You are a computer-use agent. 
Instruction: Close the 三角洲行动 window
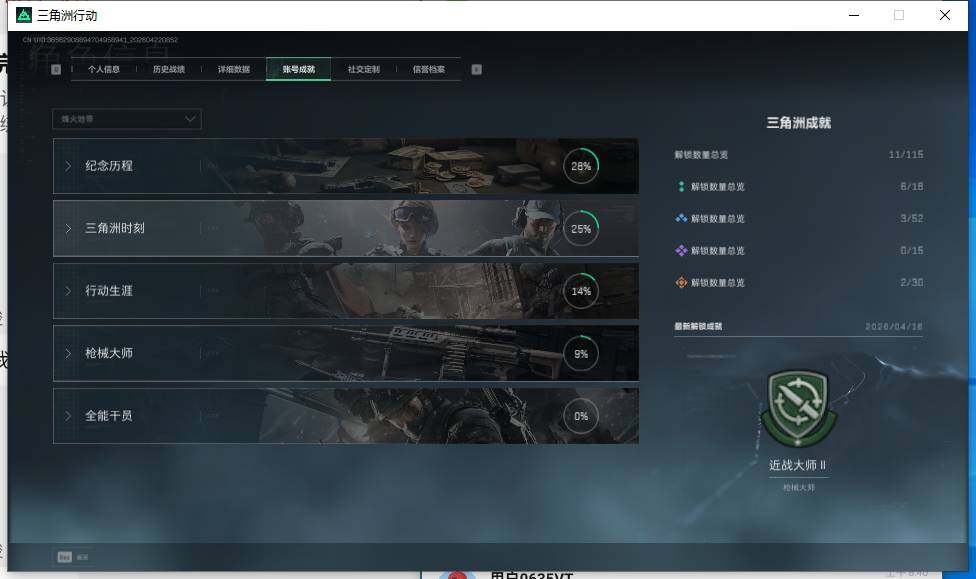coord(944,15)
